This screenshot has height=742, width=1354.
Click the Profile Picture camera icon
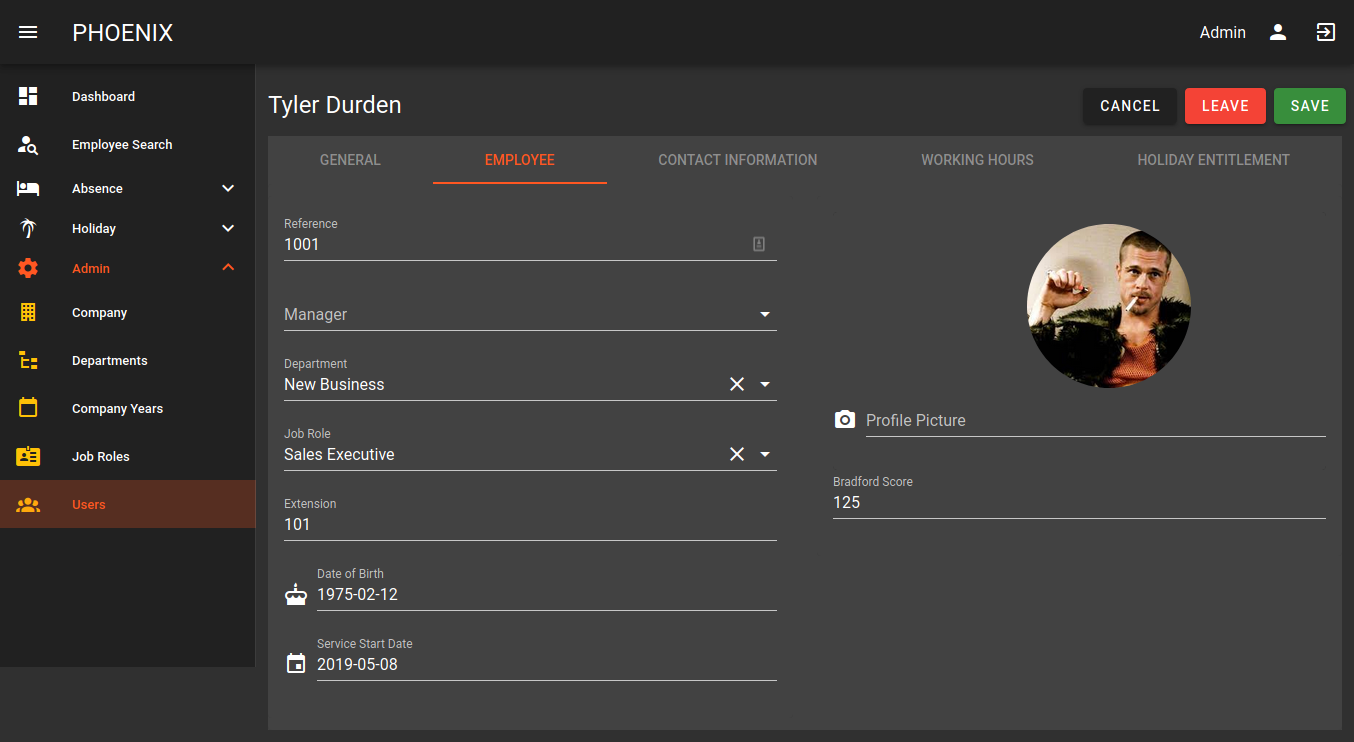click(x=845, y=420)
